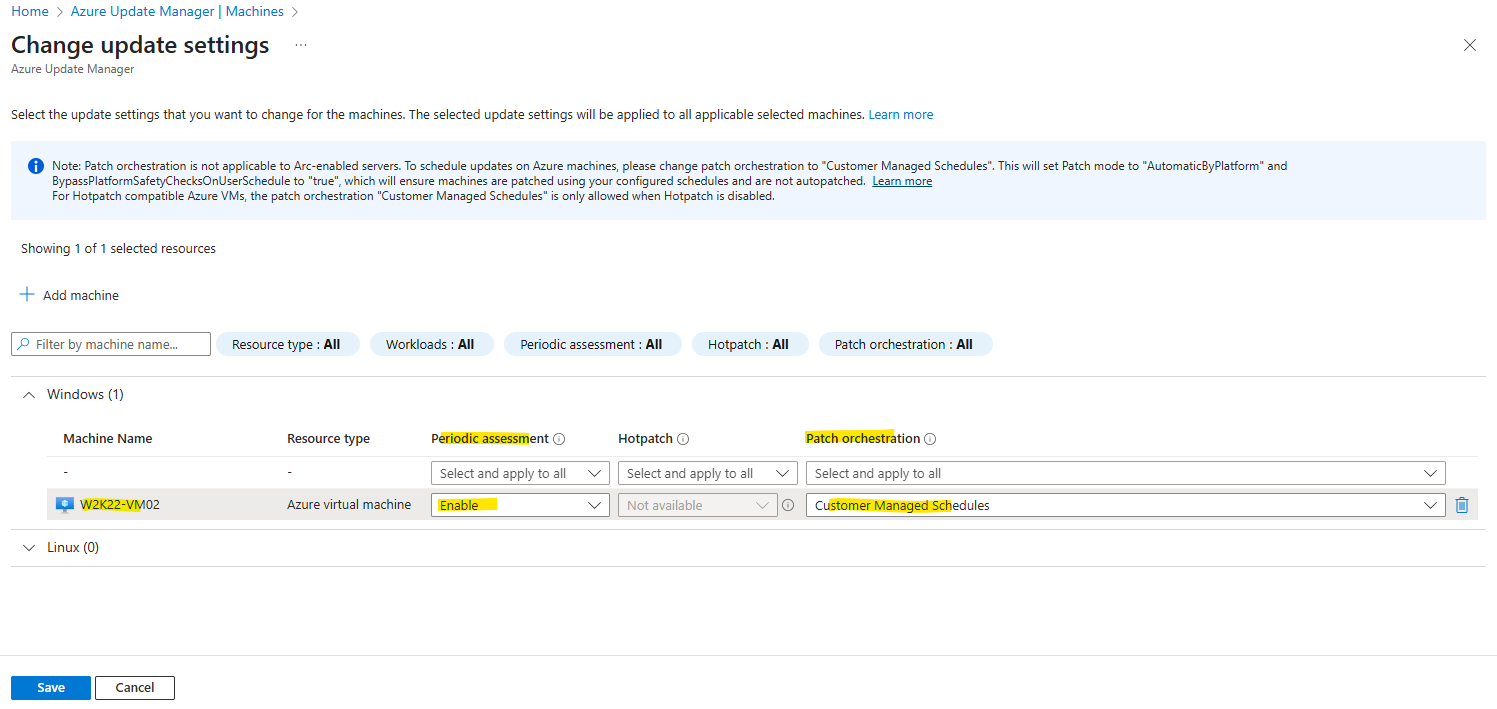The width and height of the screenshot is (1497, 709).
Task: Click the Azure virtual machine cell
Action: (349, 505)
